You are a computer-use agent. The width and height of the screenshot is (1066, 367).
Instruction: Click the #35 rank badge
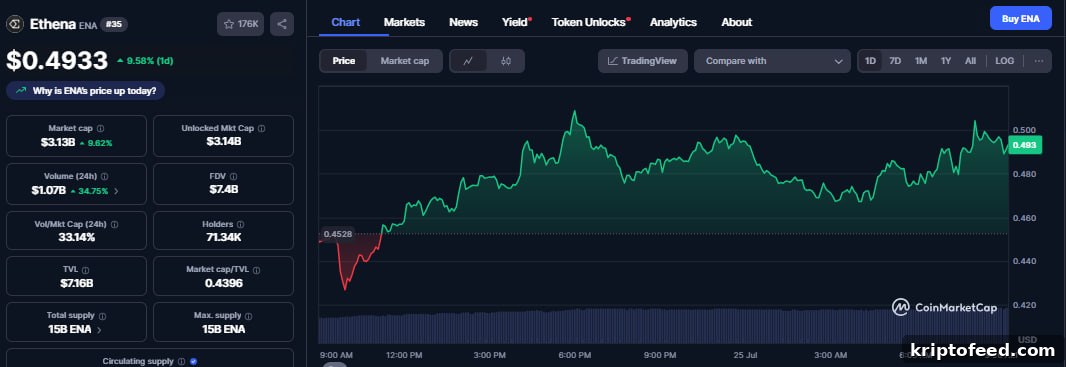[114, 24]
